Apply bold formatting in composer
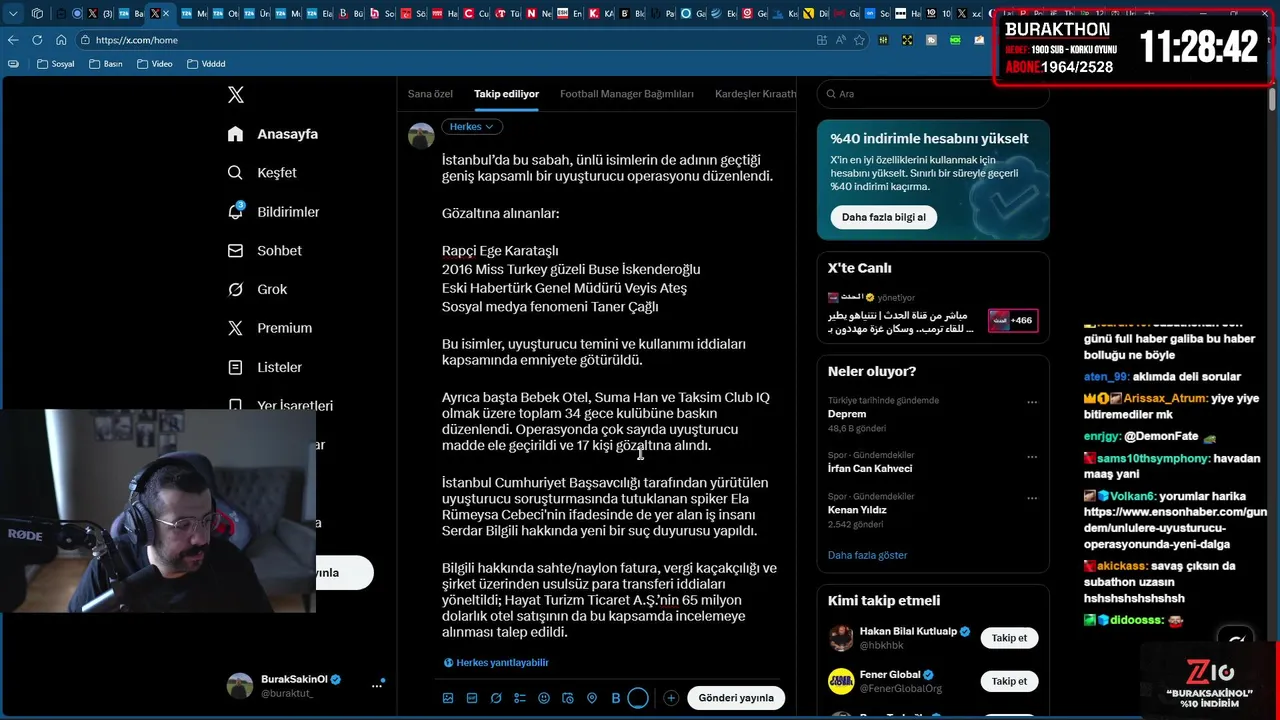Viewport: 1280px width, 720px height. pos(616,698)
